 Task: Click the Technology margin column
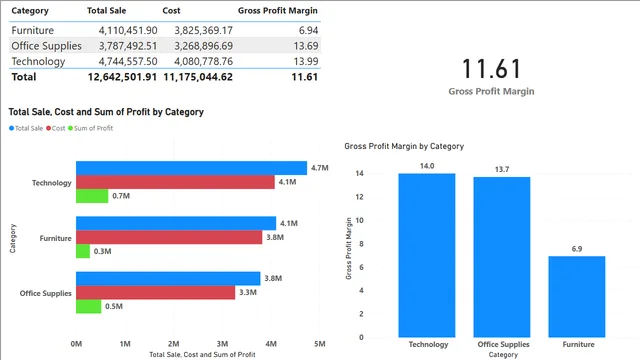(x=427, y=255)
